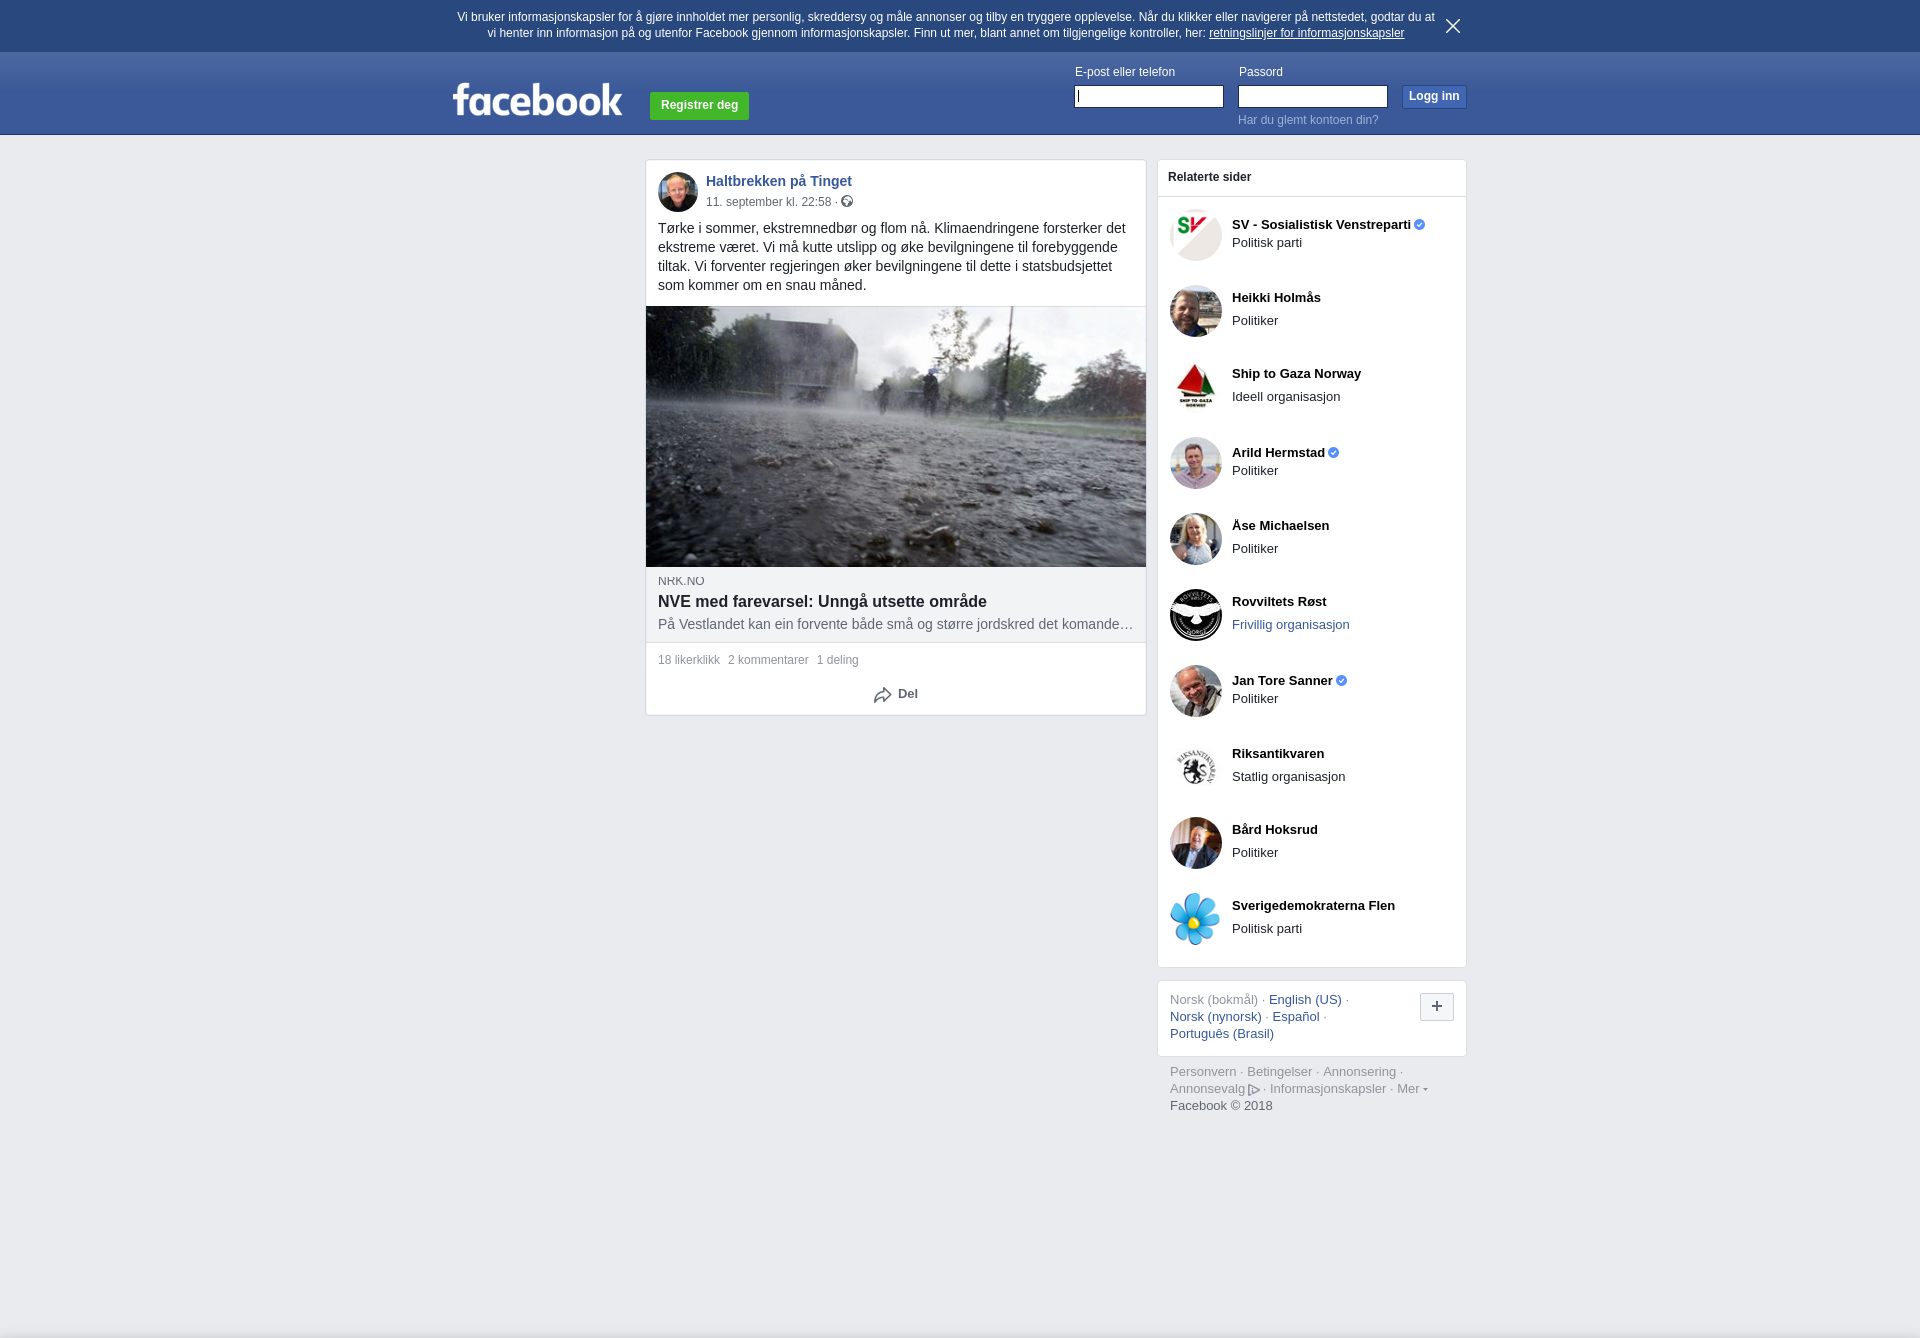Switch language to Português (Brasil)
1920x1338 pixels.
pos(1222,1034)
